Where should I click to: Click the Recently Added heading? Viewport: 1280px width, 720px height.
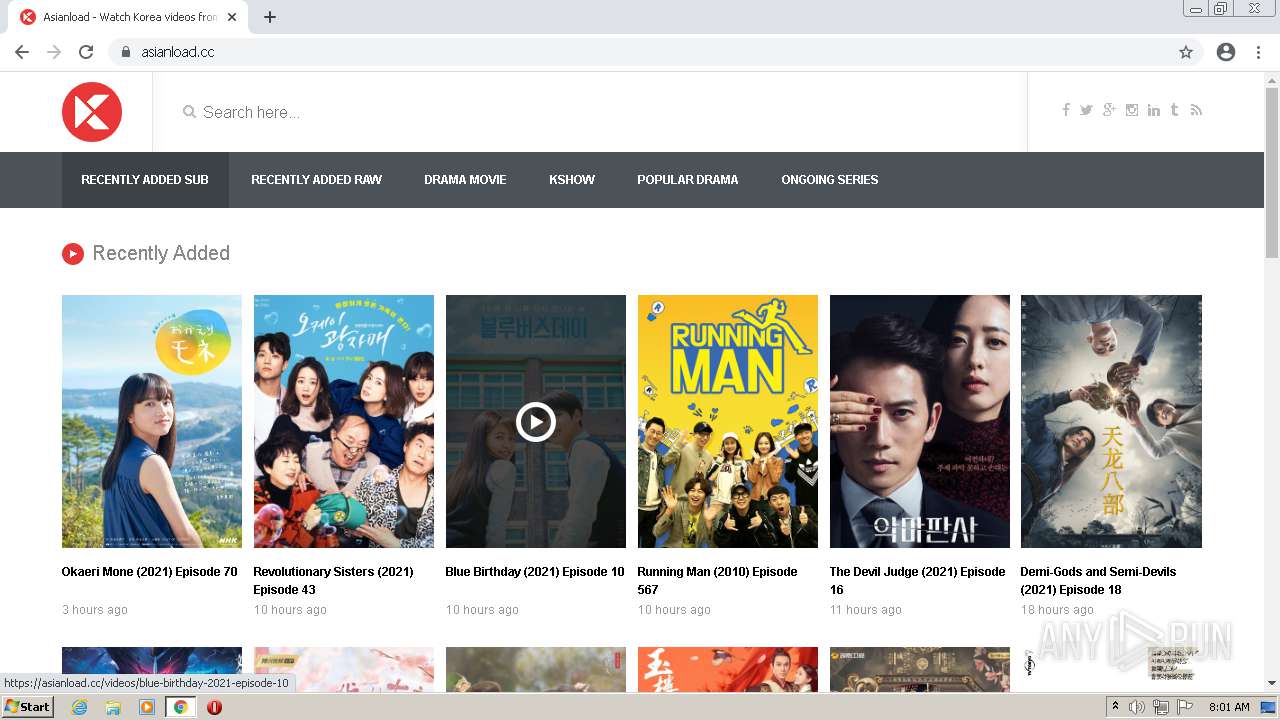[161, 254]
